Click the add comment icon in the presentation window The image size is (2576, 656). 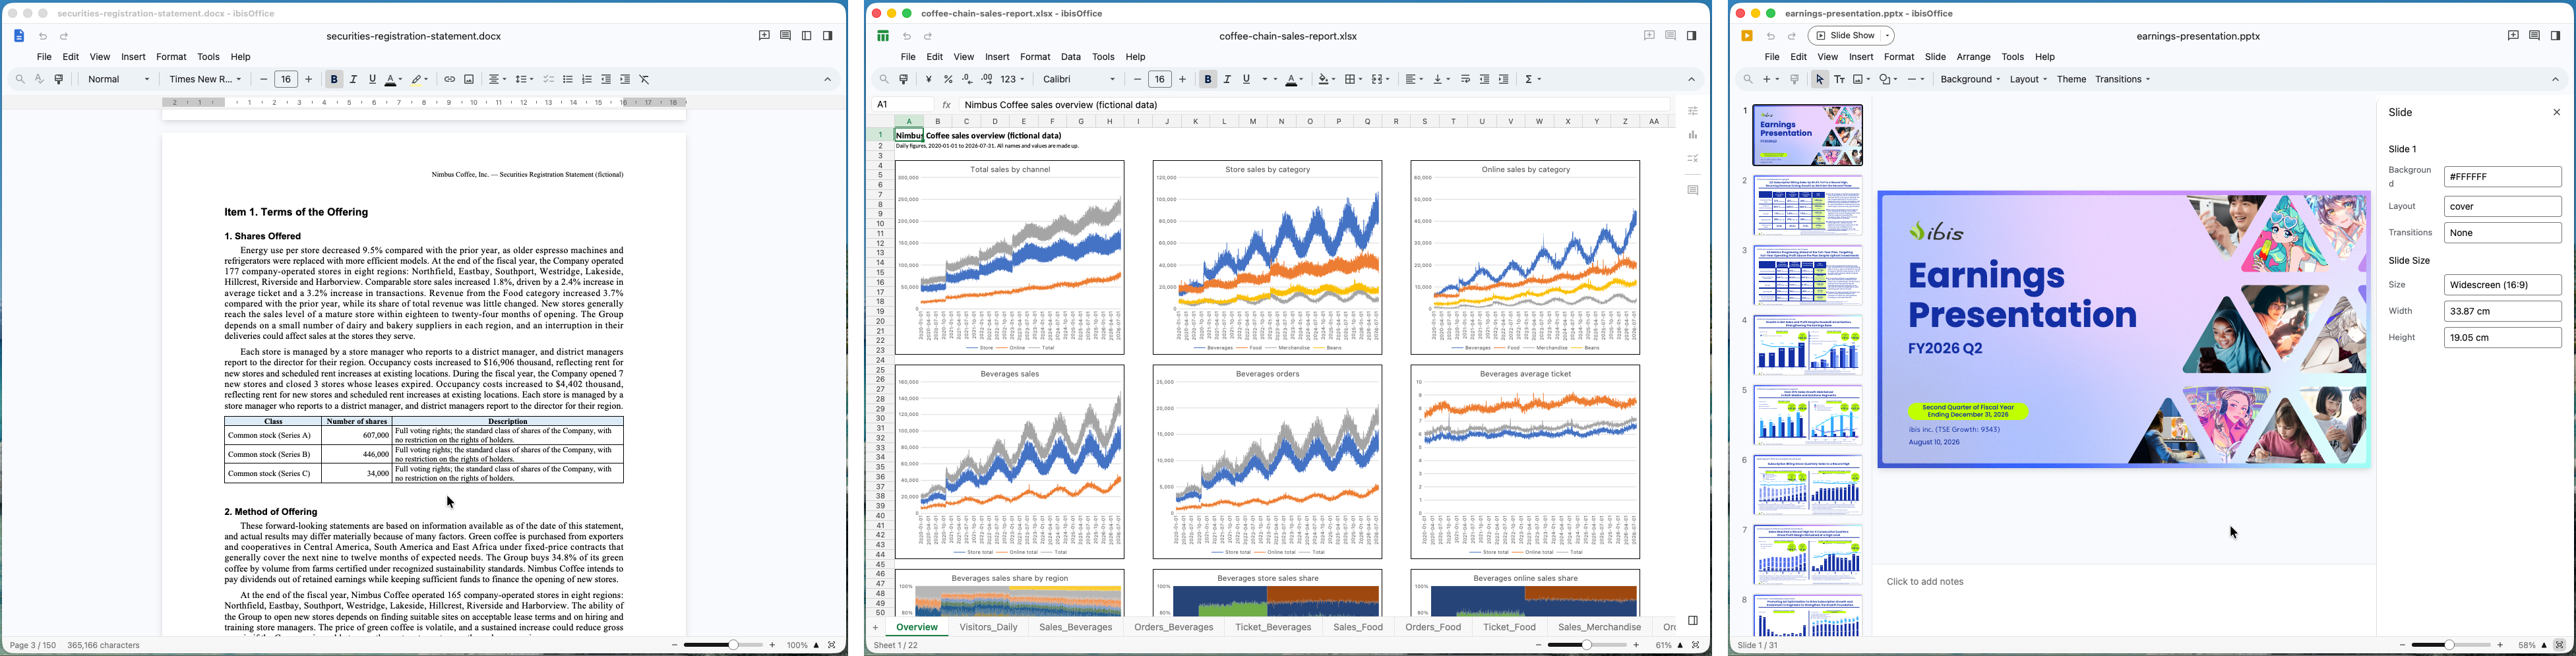[x=2513, y=36]
